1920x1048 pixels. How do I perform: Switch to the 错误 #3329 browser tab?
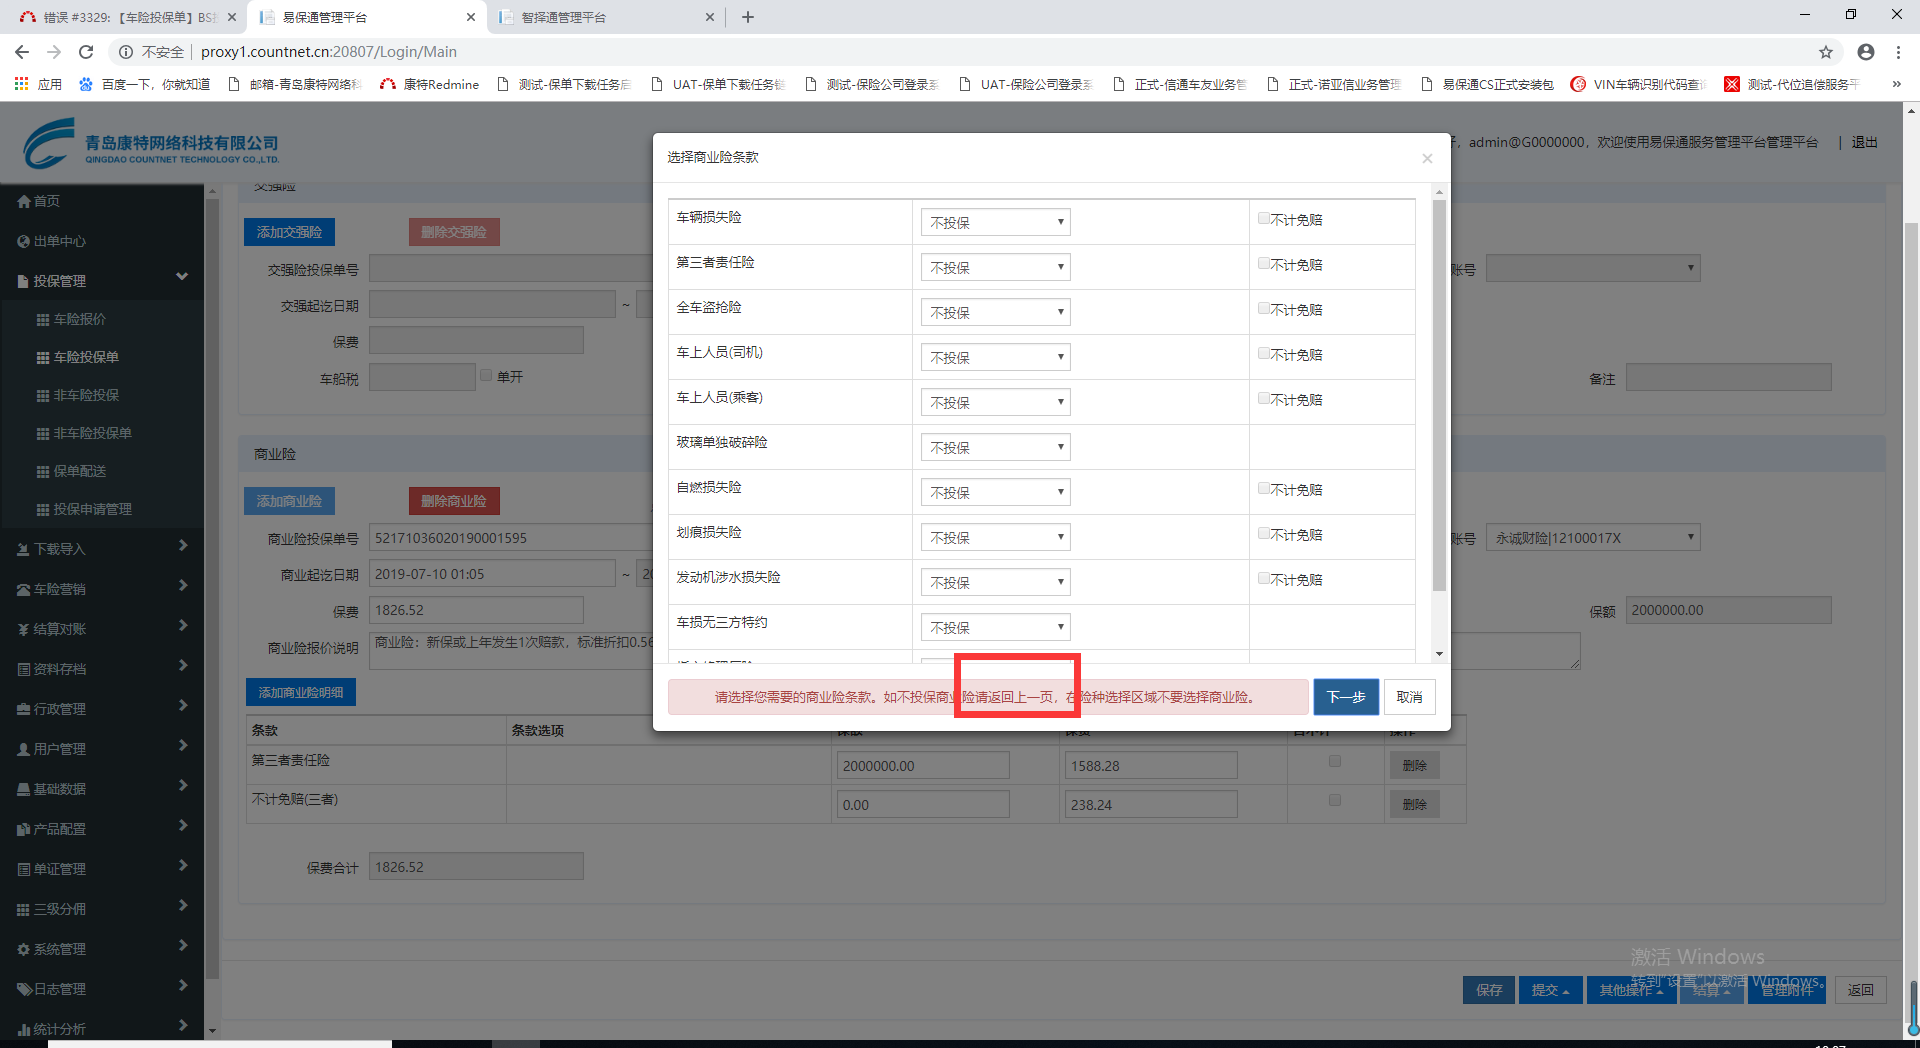(x=126, y=17)
